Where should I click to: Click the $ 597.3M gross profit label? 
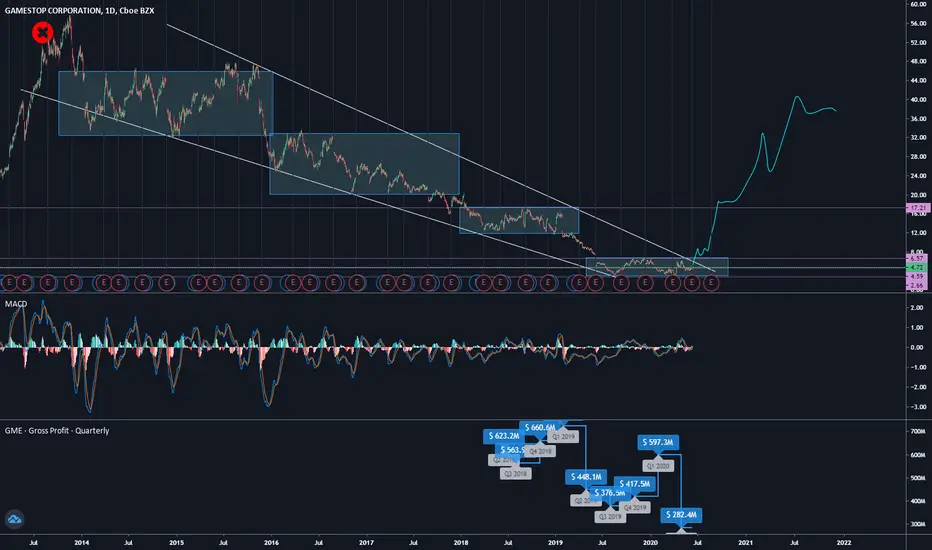click(658, 442)
